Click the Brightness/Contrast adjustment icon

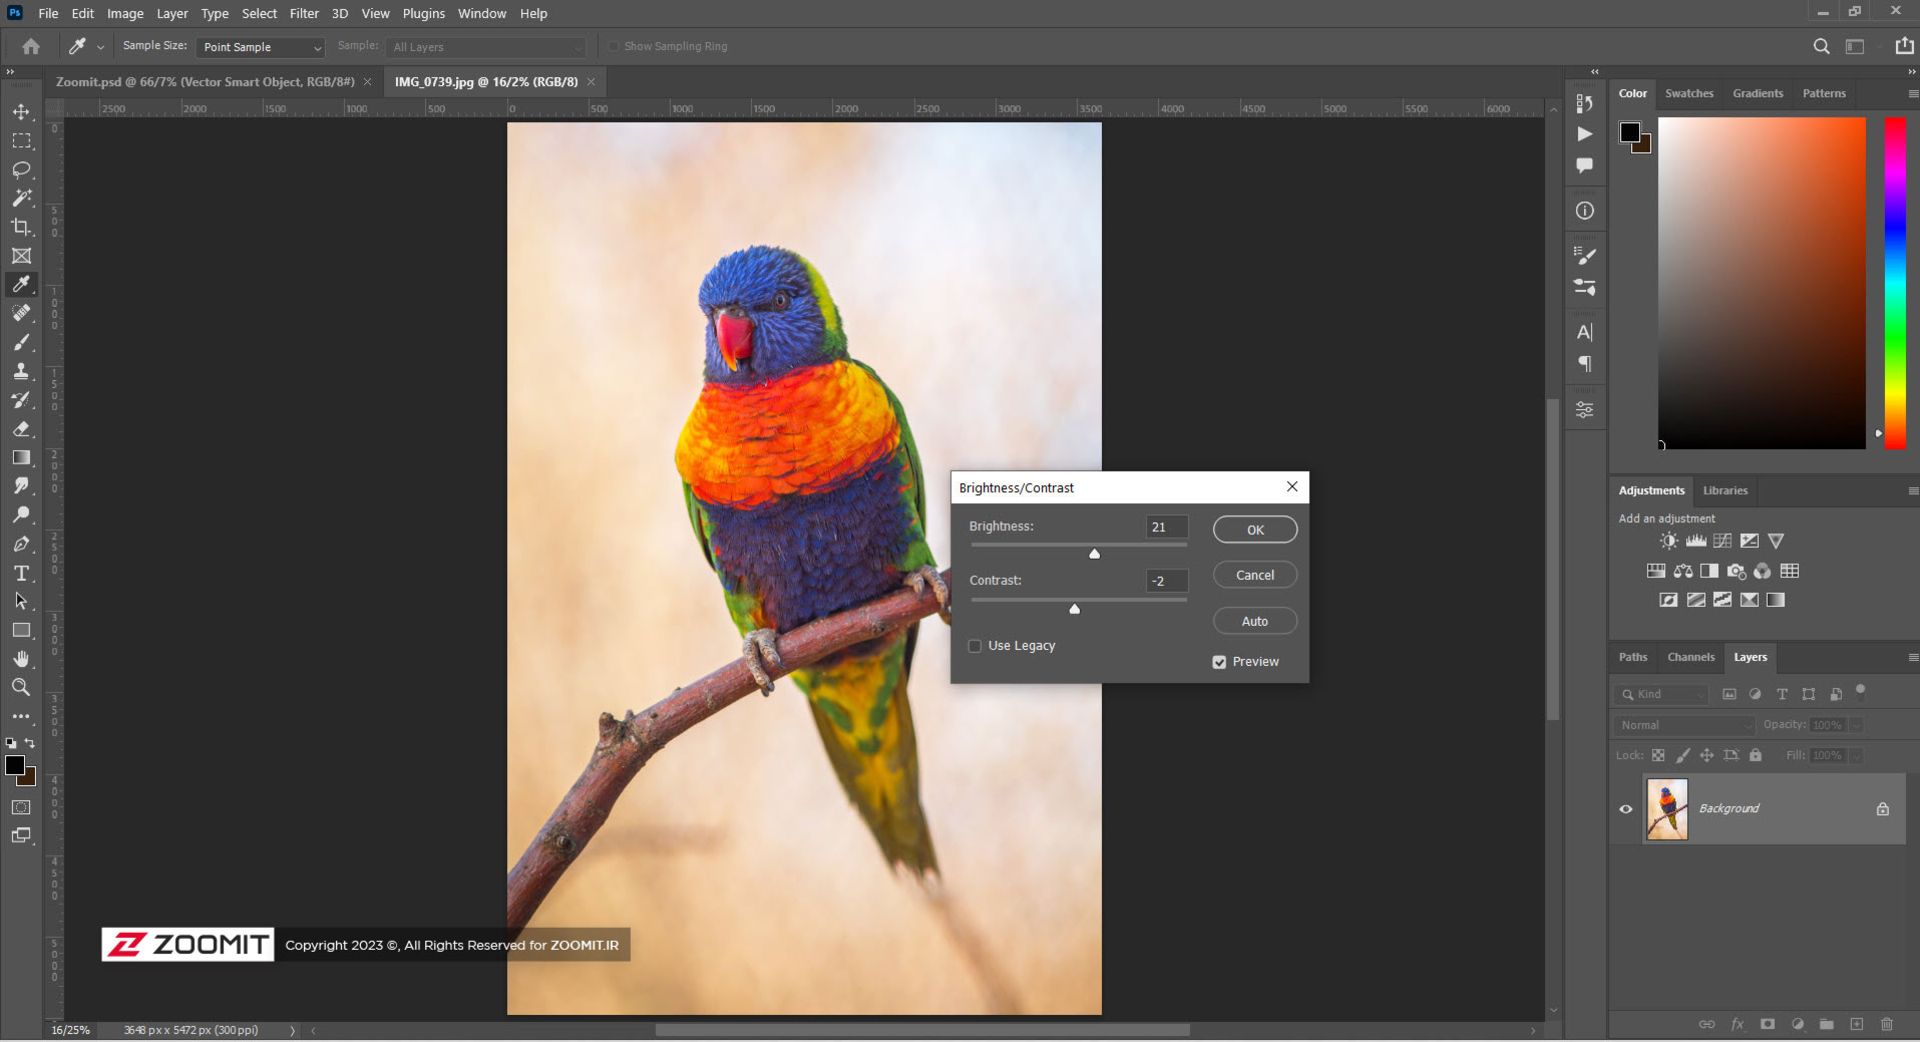pos(1668,541)
